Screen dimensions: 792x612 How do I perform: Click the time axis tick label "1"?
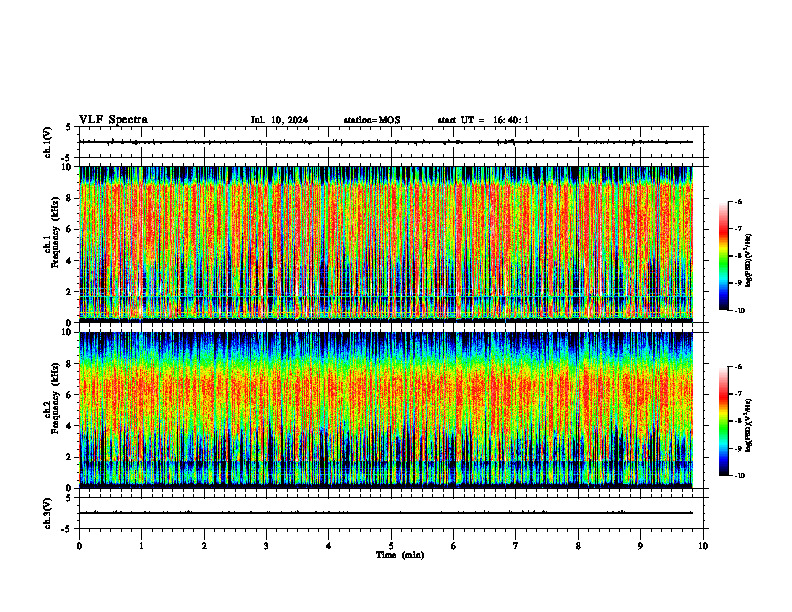pyautogui.click(x=141, y=546)
